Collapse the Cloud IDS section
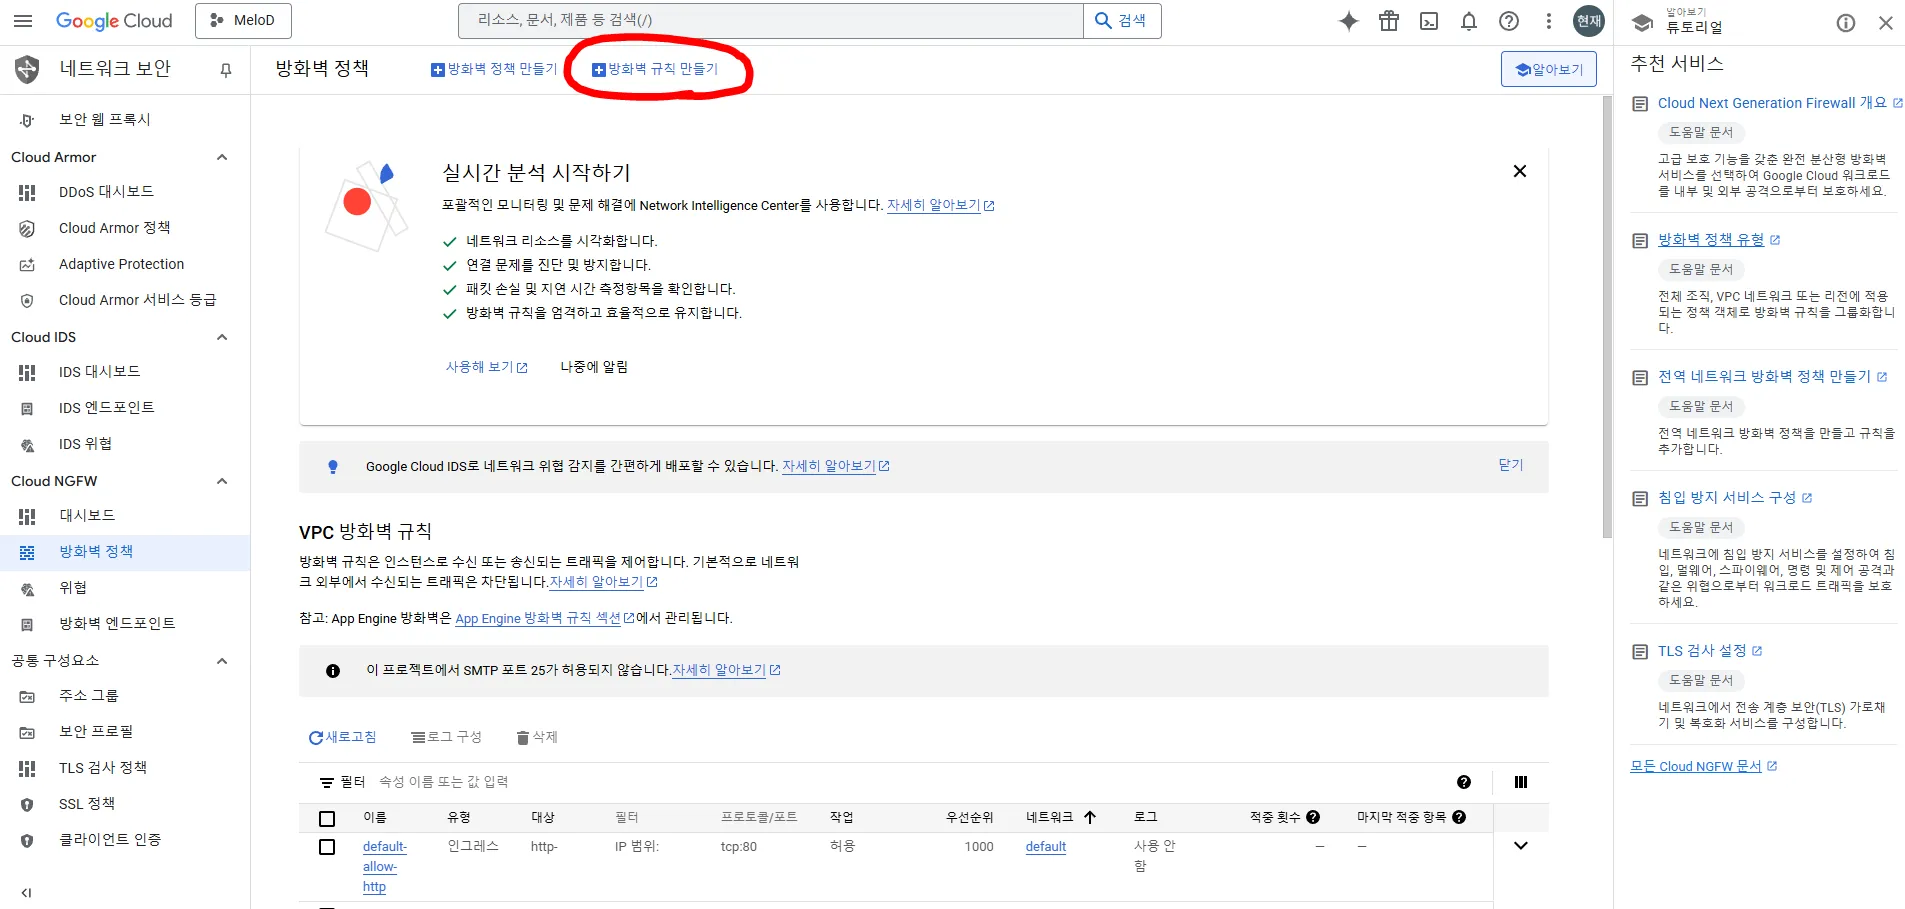 click(222, 337)
